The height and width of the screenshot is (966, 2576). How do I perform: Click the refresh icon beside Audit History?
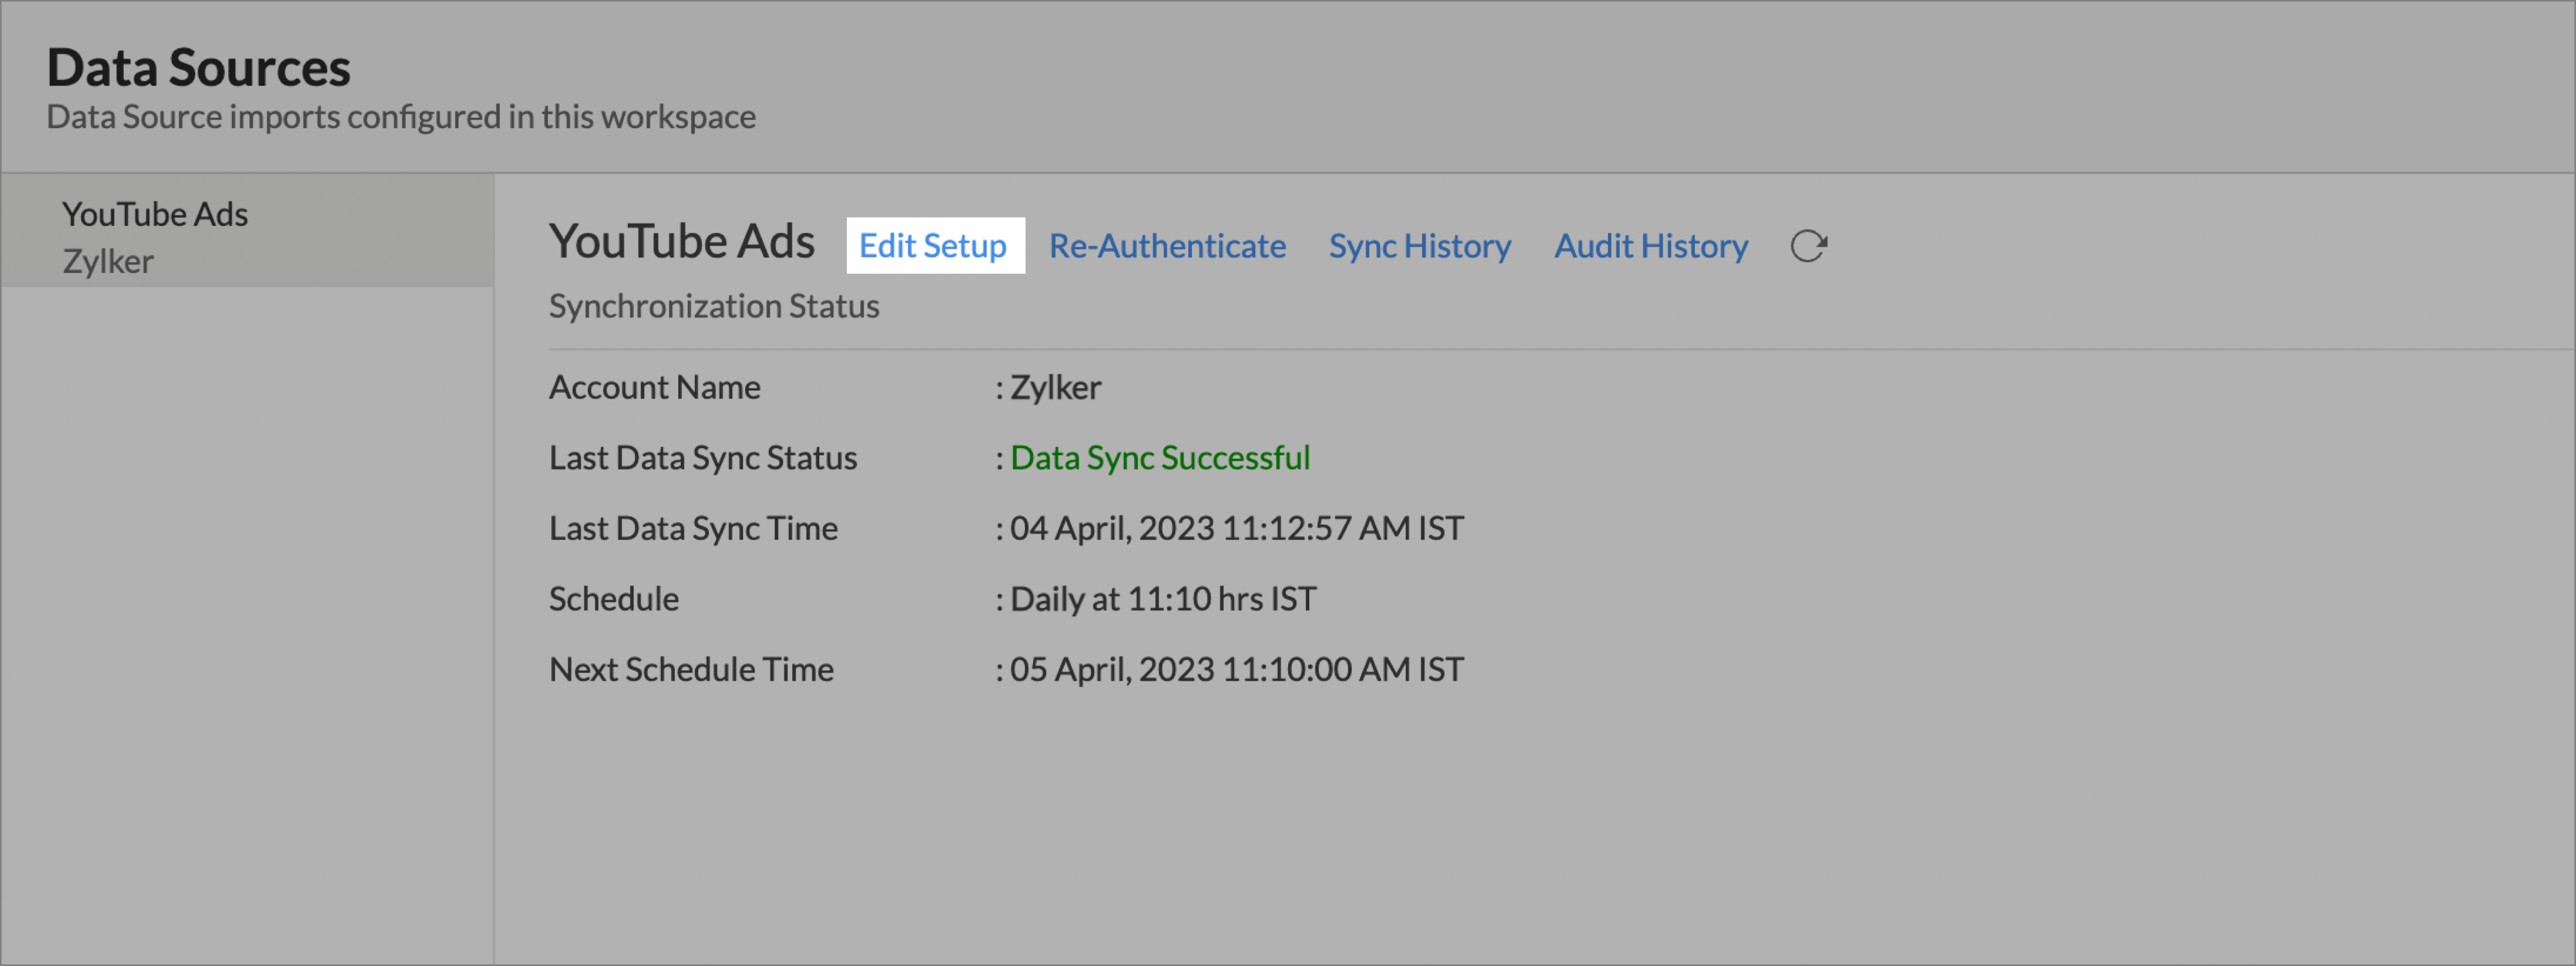click(1808, 246)
